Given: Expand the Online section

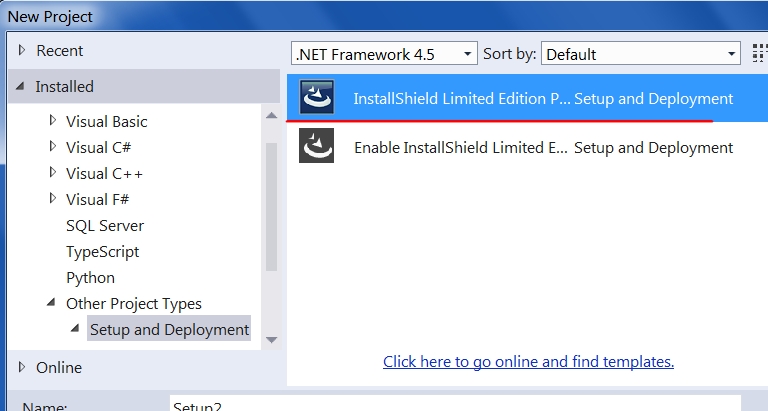Looking at the screenshot, I should (22, 366).
